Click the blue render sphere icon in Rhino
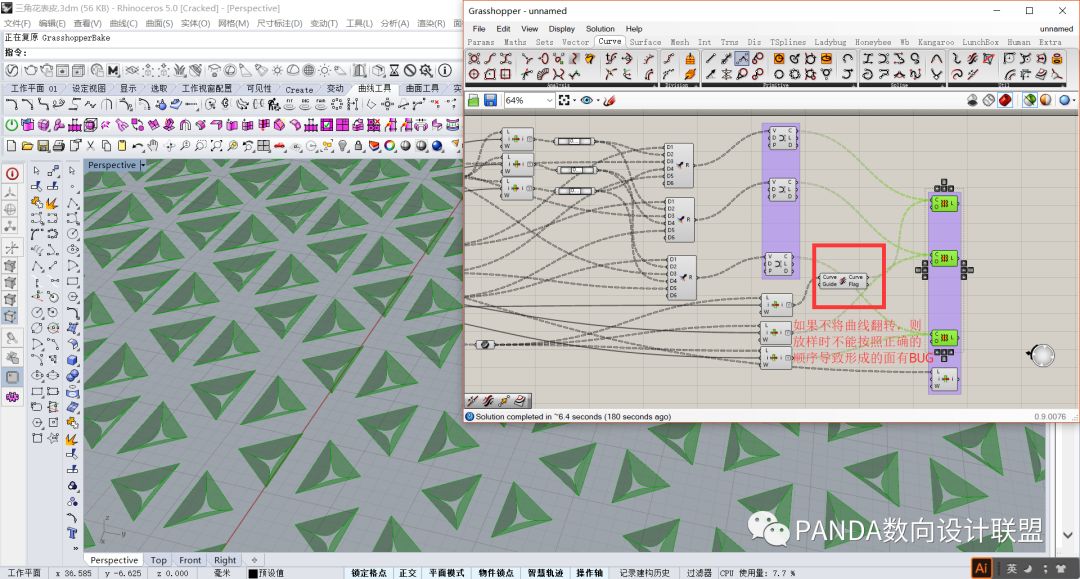 pyautogui.click(x=437, y=146)
